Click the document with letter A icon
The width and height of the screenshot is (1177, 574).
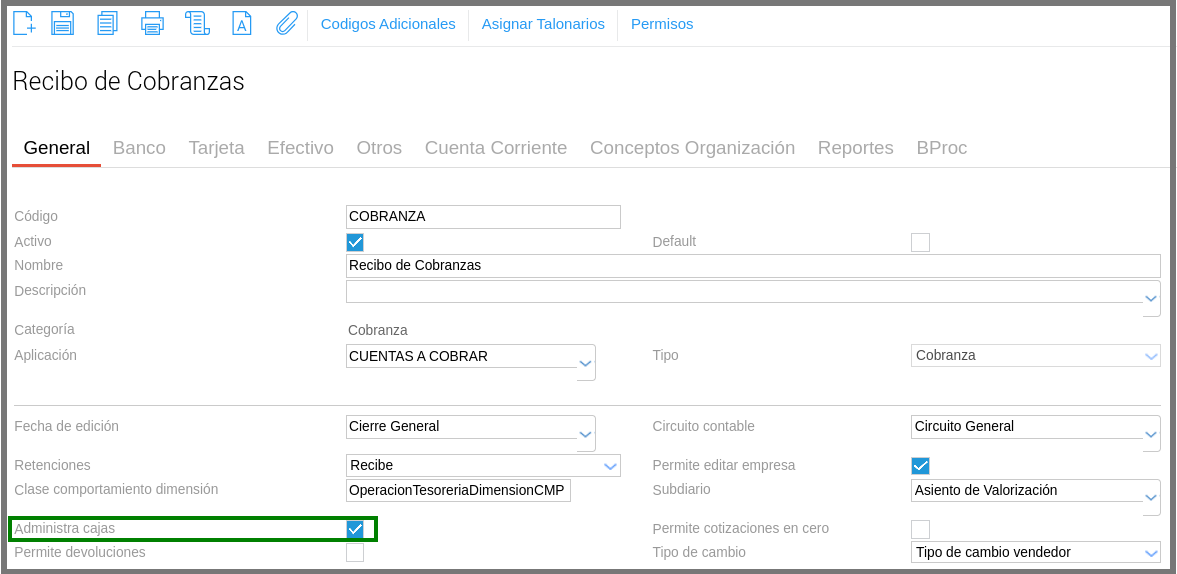pyautogui.click(x=242, y=23)
